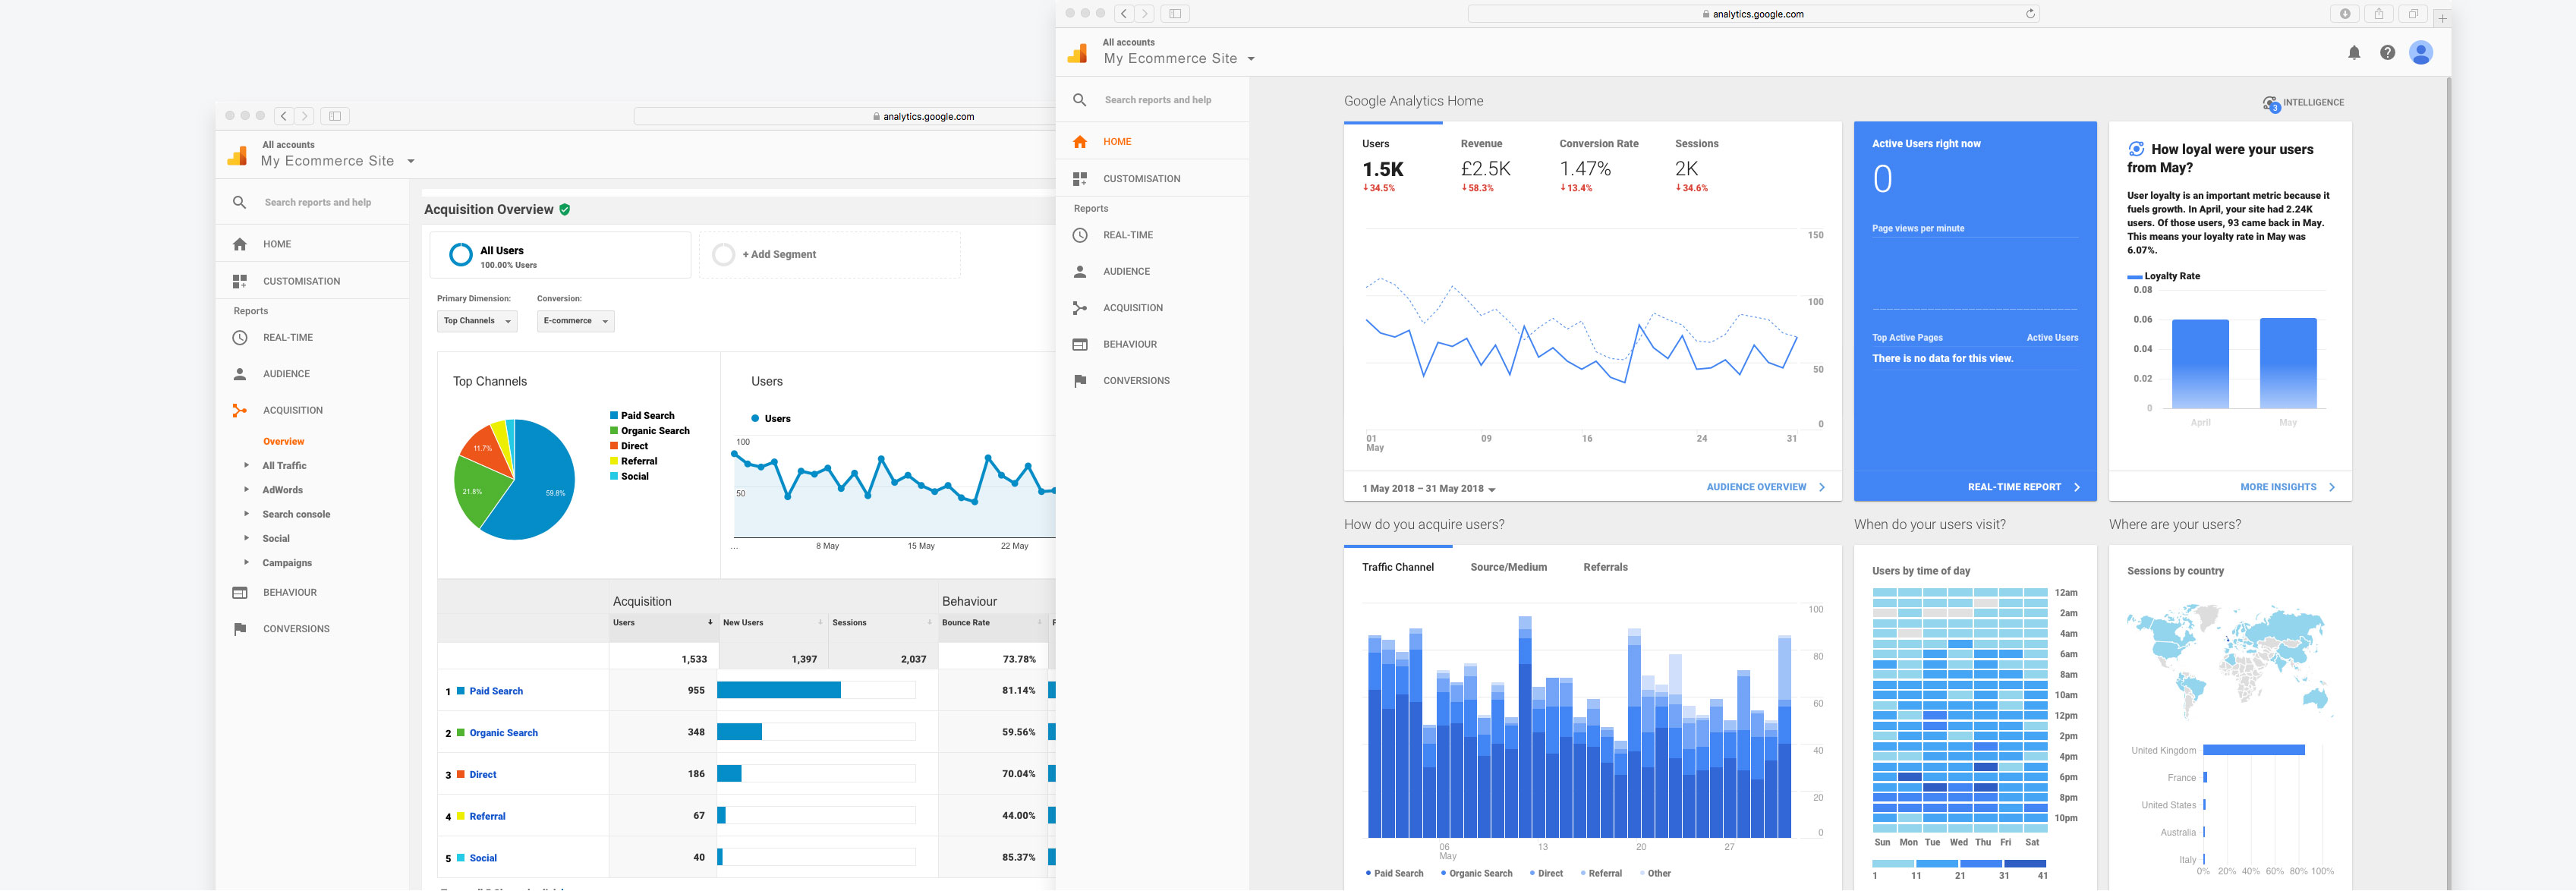Expand the All Traffic tree item
The height and width of the screenshot is (891, 2576).
point(247,465)
